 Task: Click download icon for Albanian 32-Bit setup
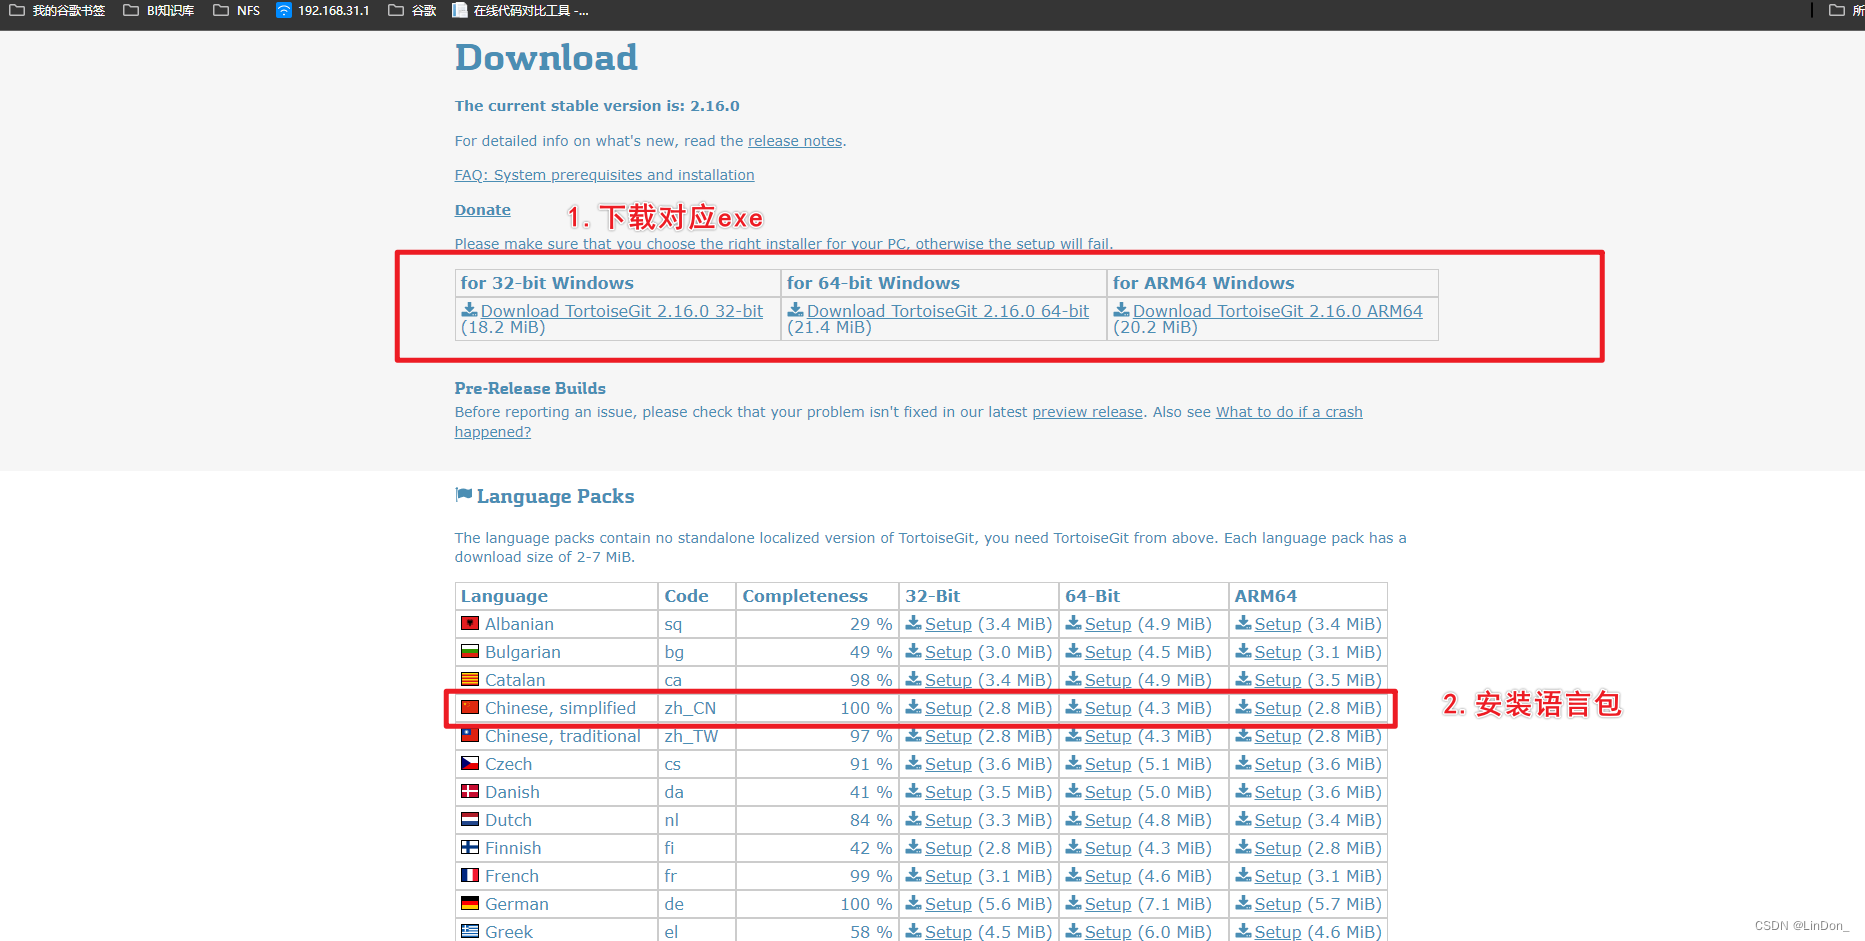click(x=914, y=623)
